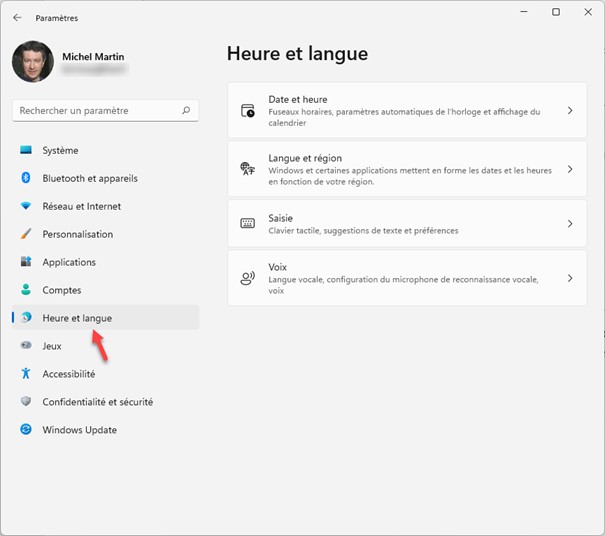The width and height of the screenshot is (605, 536).
Task: Select the Comptes person icon
Action: coord(27,291)
